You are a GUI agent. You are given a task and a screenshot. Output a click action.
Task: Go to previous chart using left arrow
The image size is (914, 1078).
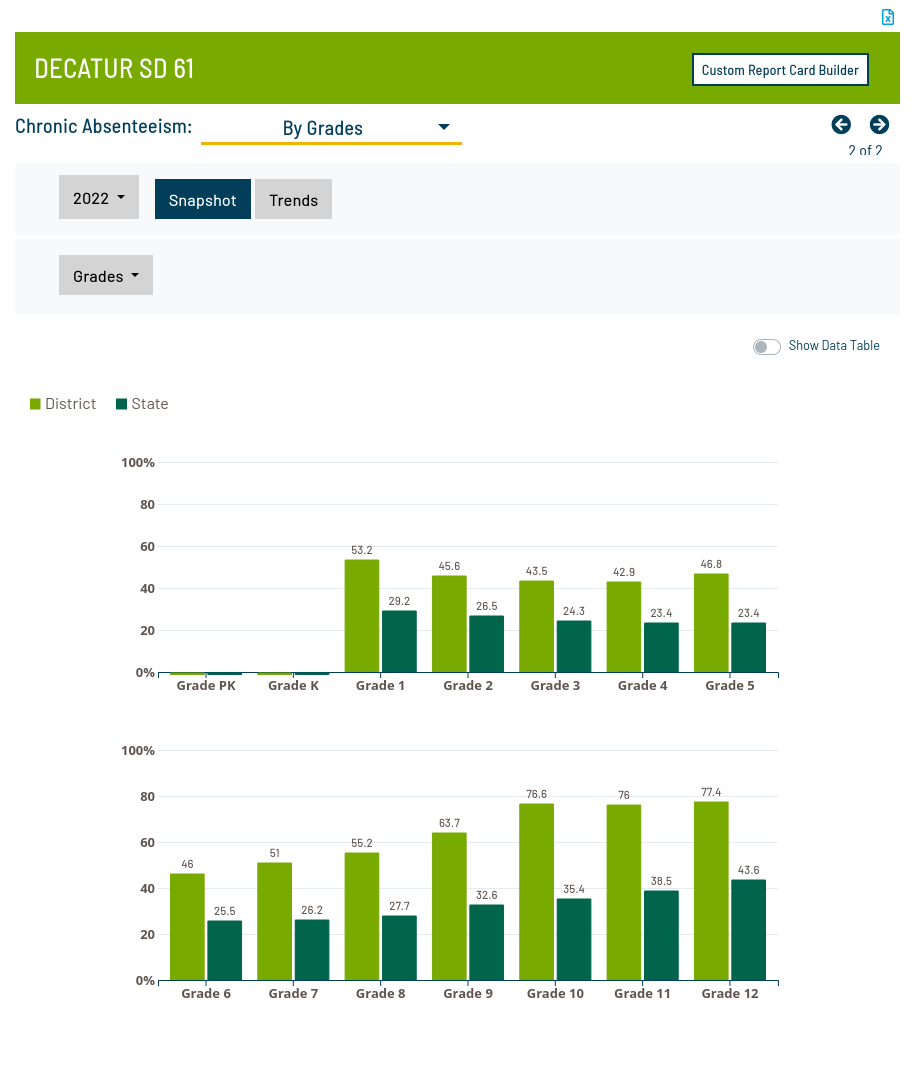[841, 124]
